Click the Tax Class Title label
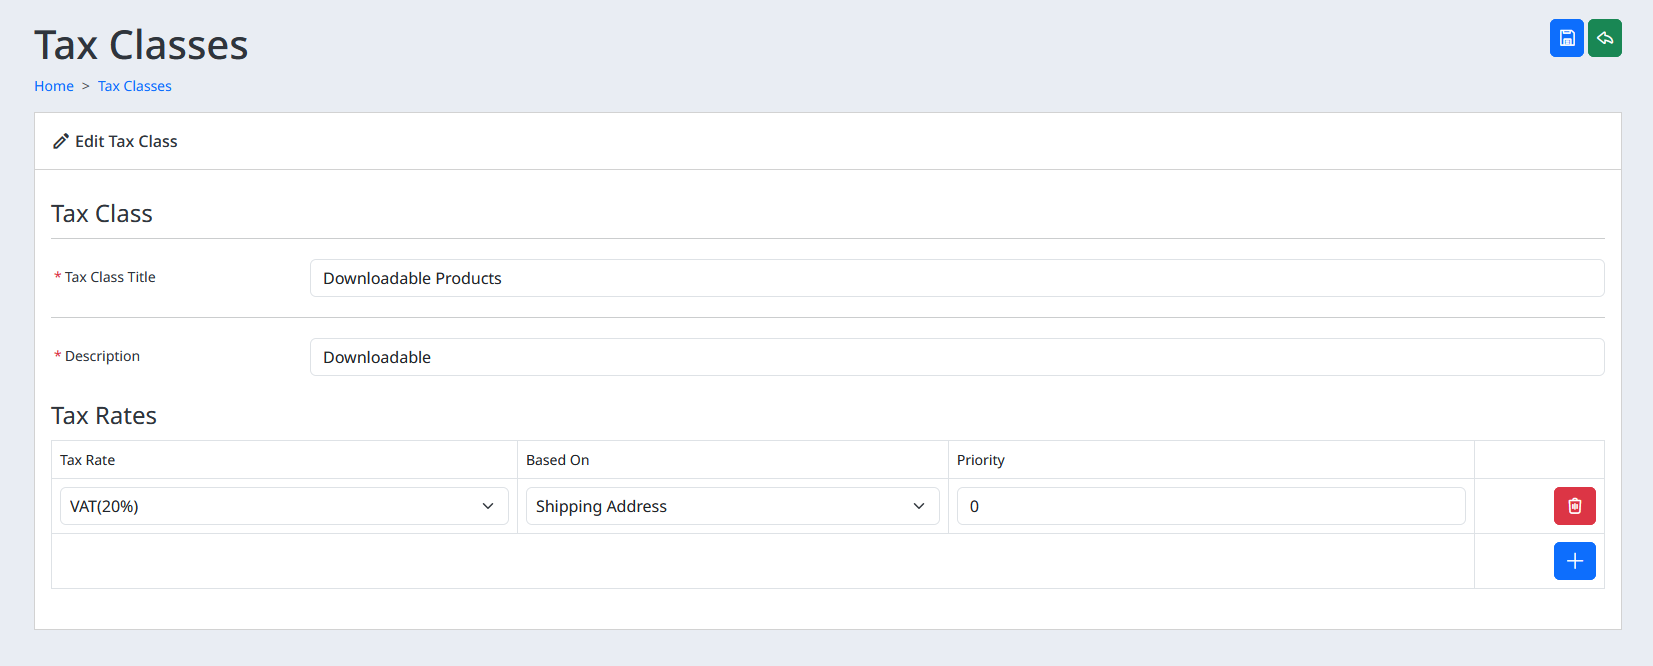The width and height of the screenshot is (1653, 666). point(110,277)
